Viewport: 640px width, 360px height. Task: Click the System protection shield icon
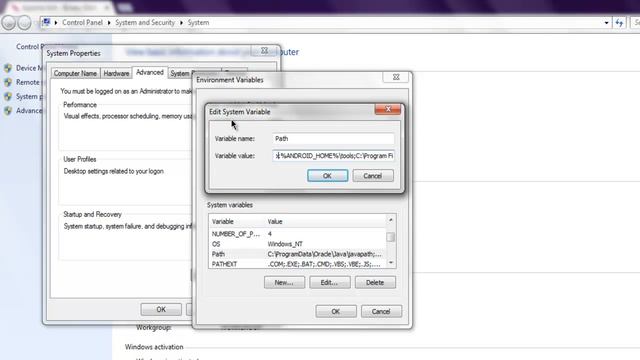8,97
